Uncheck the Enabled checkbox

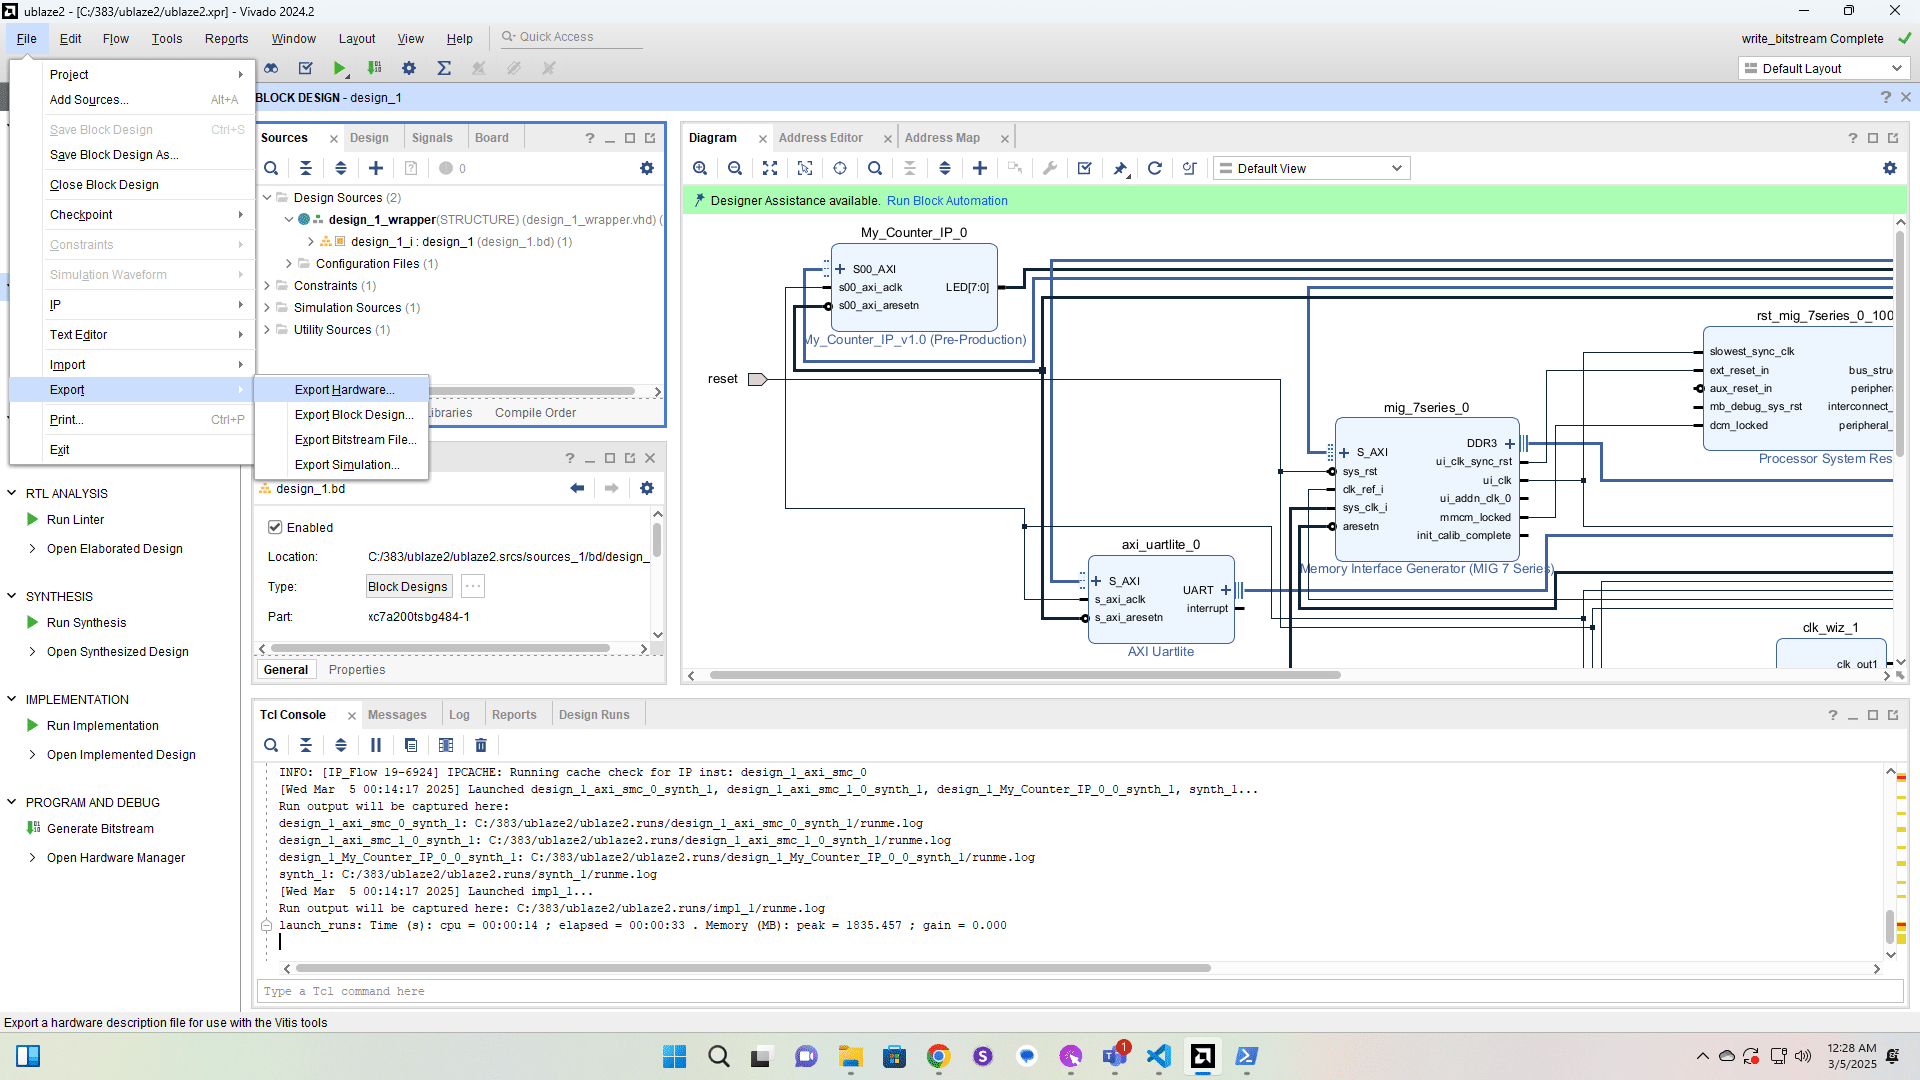(275, 527)
